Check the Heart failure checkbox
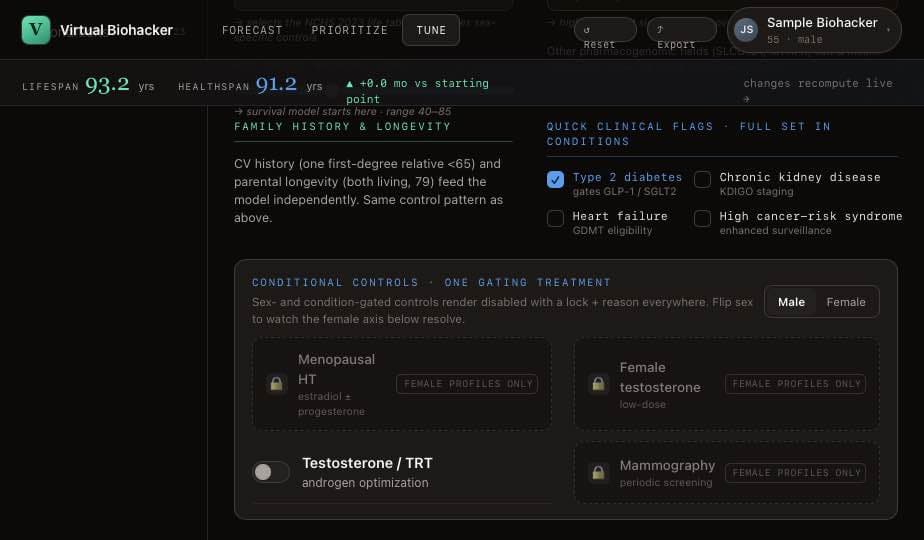The width and height of the screenshot is (924, 540). pyautogui.click(x=555, y=219)
